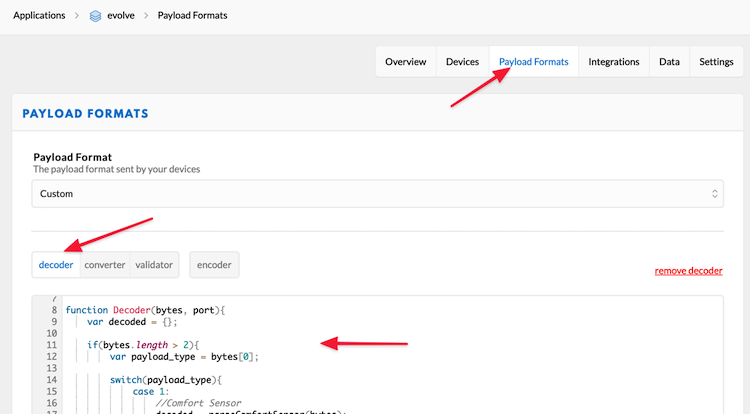This screenshot has width=750, height=414.
Task: Open the Integrations tab
Action: (x=614, y=62)
